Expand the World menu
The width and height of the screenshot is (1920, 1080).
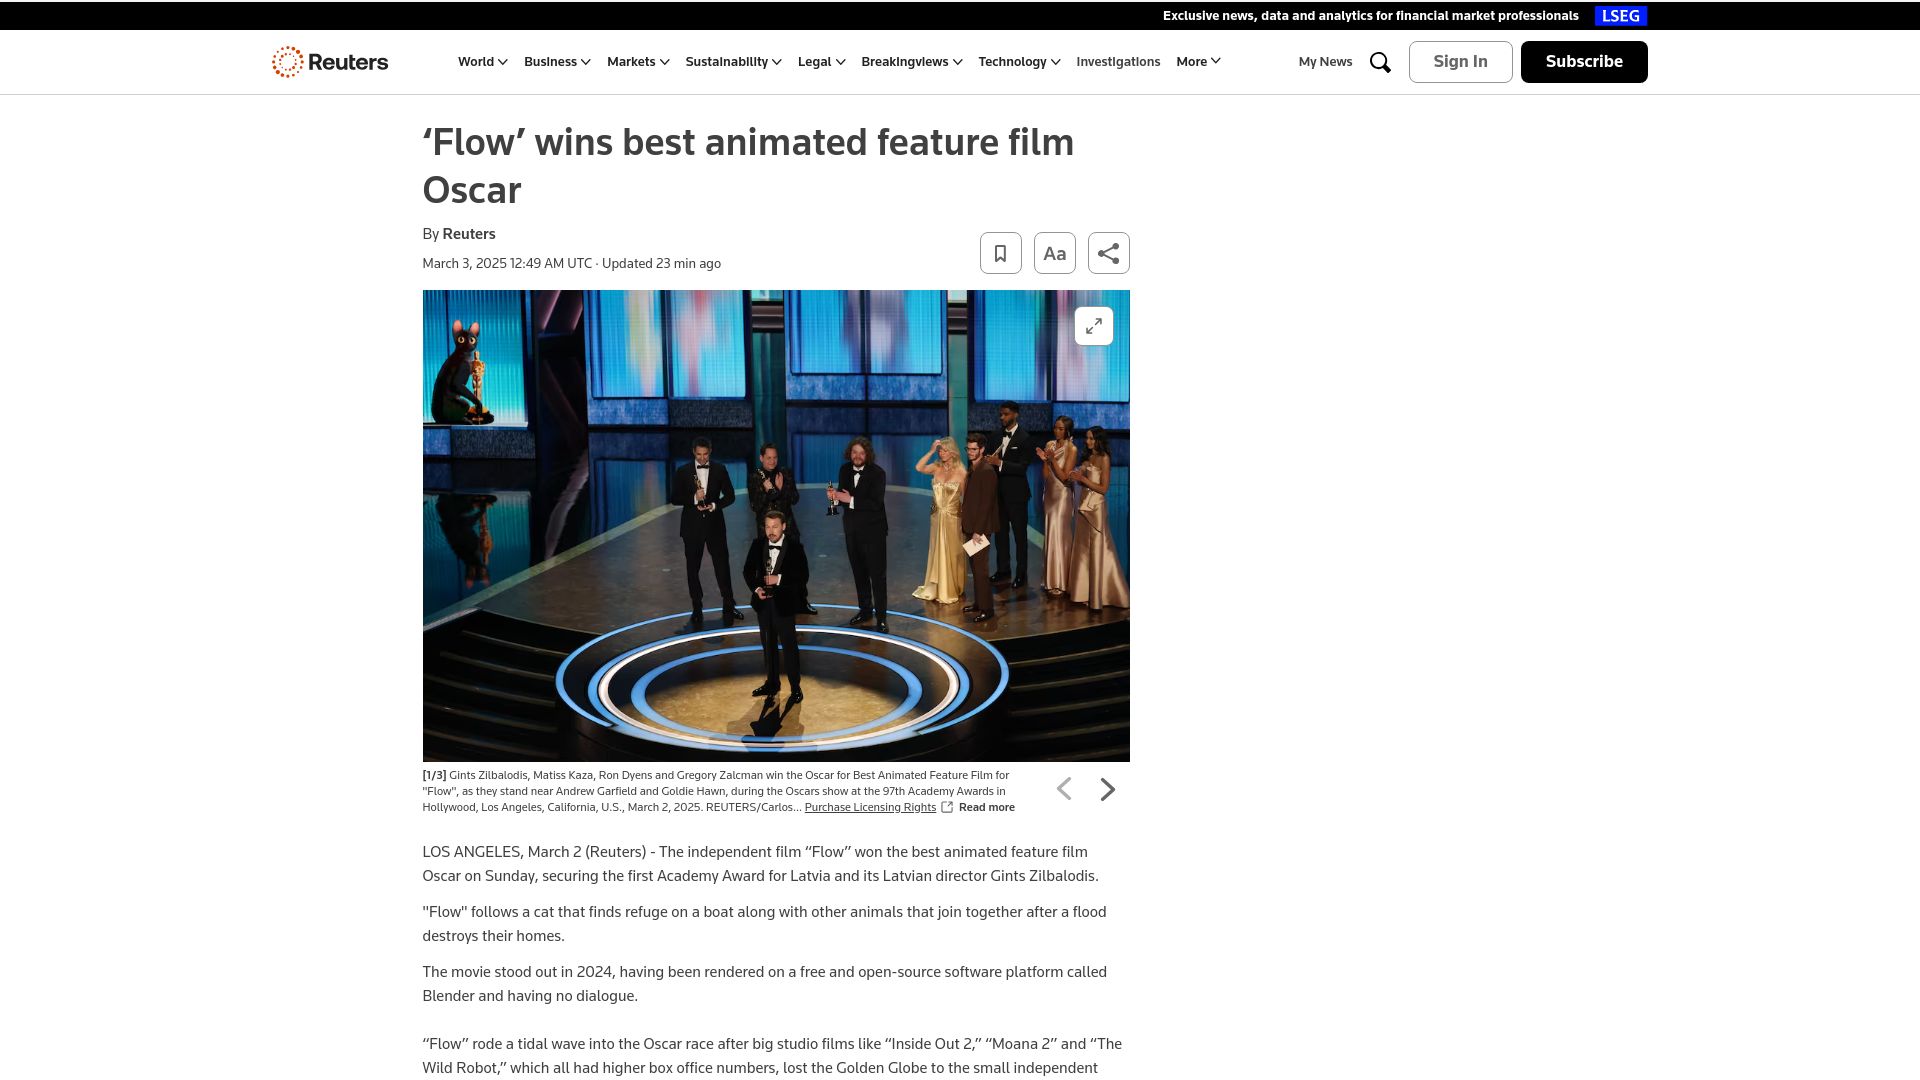(483, 62)
